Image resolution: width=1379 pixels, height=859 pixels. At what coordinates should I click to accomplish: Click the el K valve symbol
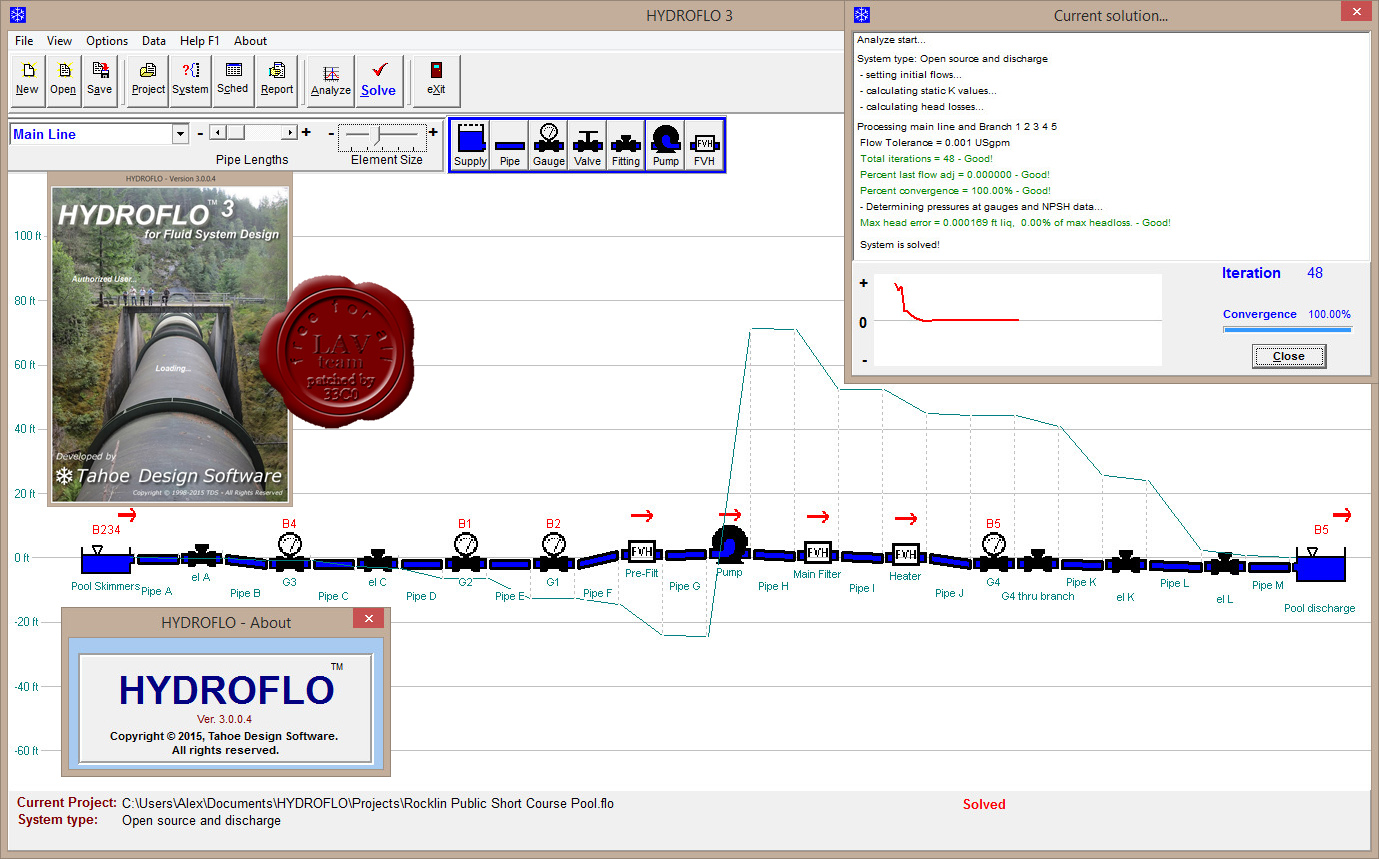1126,563
